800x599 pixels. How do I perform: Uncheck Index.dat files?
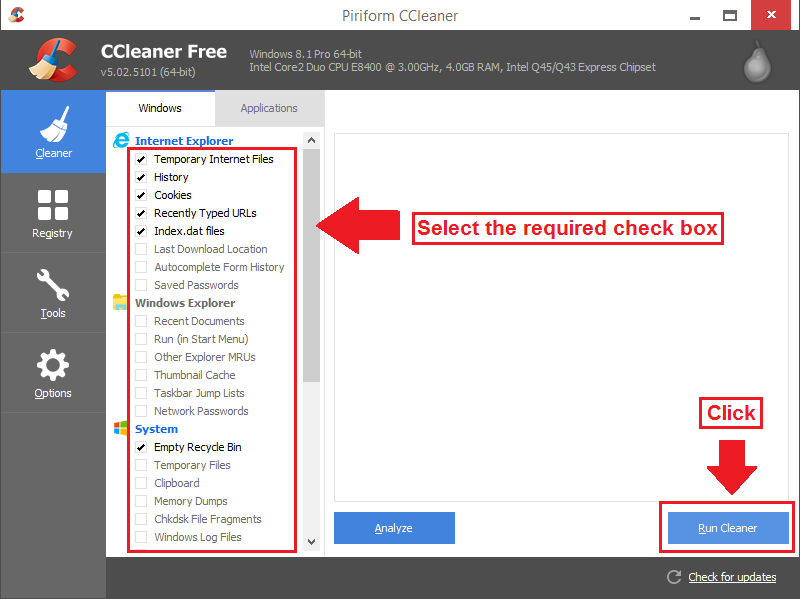point(141,231)
